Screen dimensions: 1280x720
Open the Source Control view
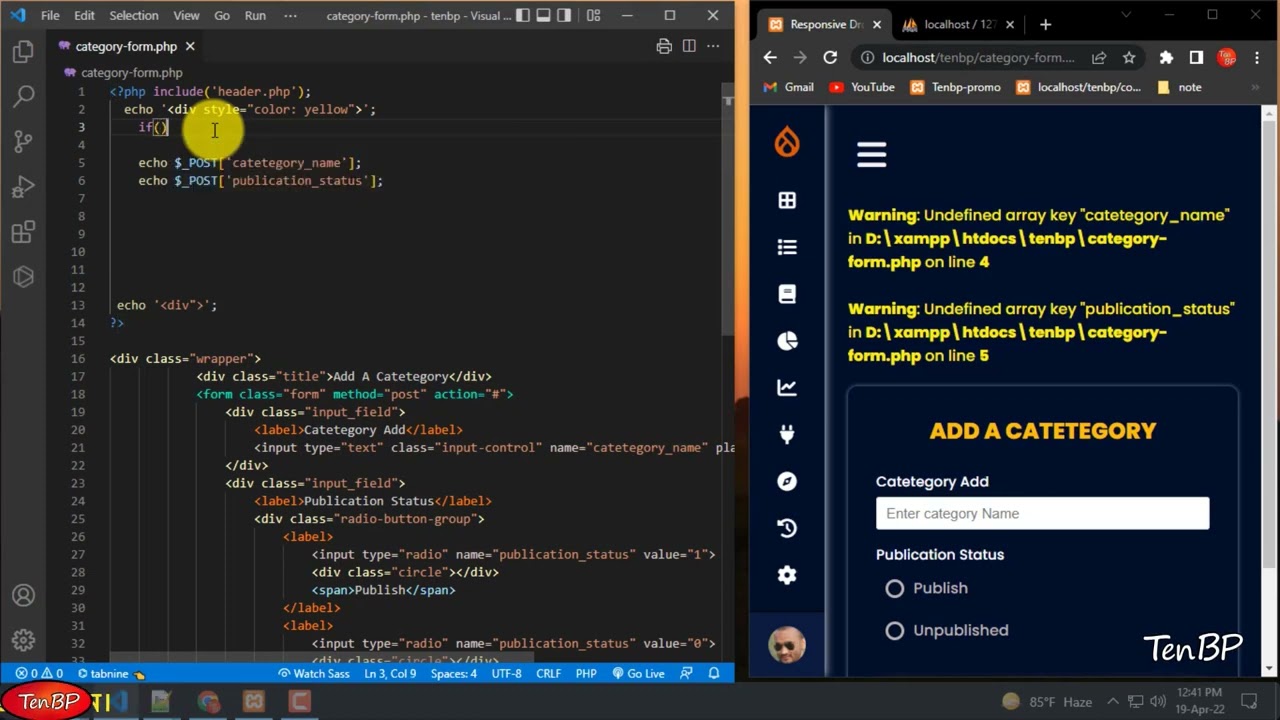tap(23, 141)
